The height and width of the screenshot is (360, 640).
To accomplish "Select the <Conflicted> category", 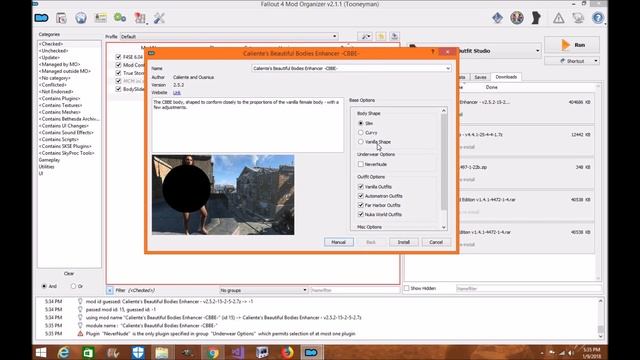I will [x=53, y=85].
